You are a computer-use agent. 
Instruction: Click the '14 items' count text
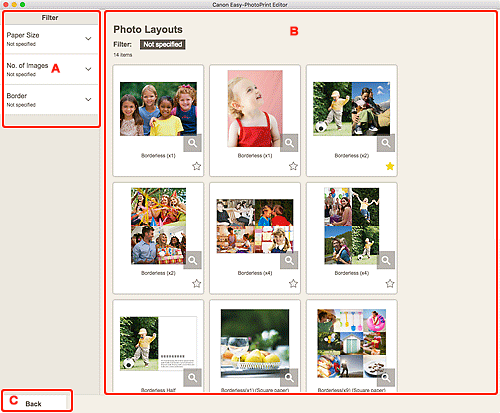[123, 55]
